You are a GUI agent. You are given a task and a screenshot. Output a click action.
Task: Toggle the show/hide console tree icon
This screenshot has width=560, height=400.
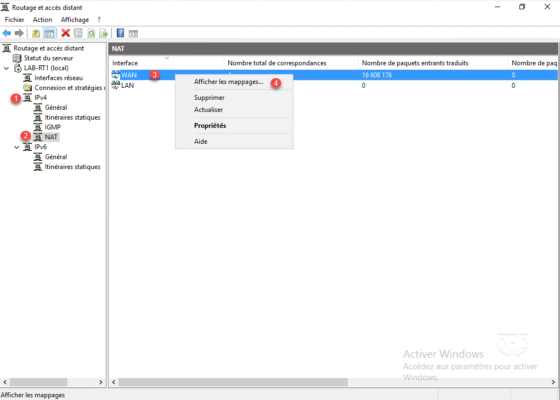[49, 33]
